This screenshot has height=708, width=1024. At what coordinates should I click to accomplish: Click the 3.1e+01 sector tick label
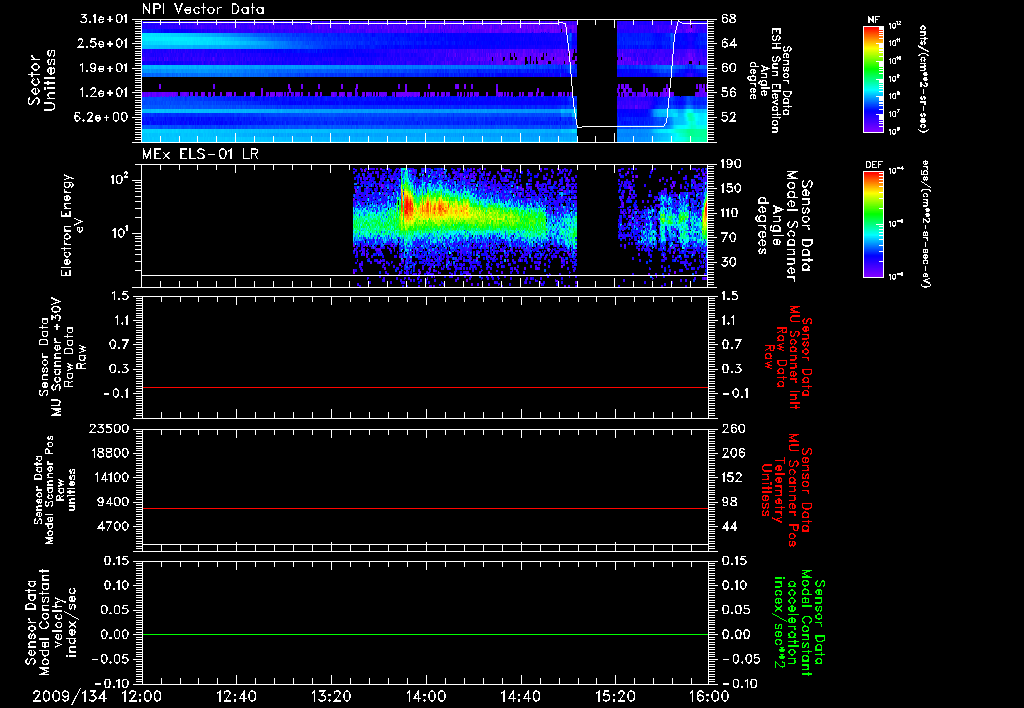click(x=104, y=19)
